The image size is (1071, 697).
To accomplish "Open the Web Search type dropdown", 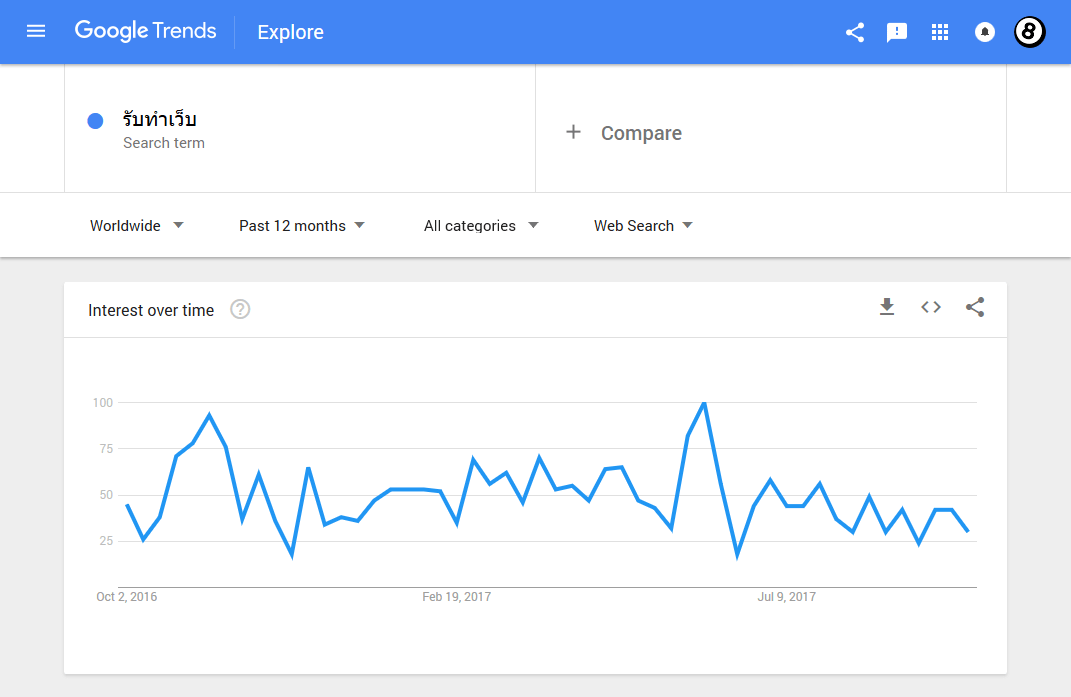I will (x=643, y=226).
